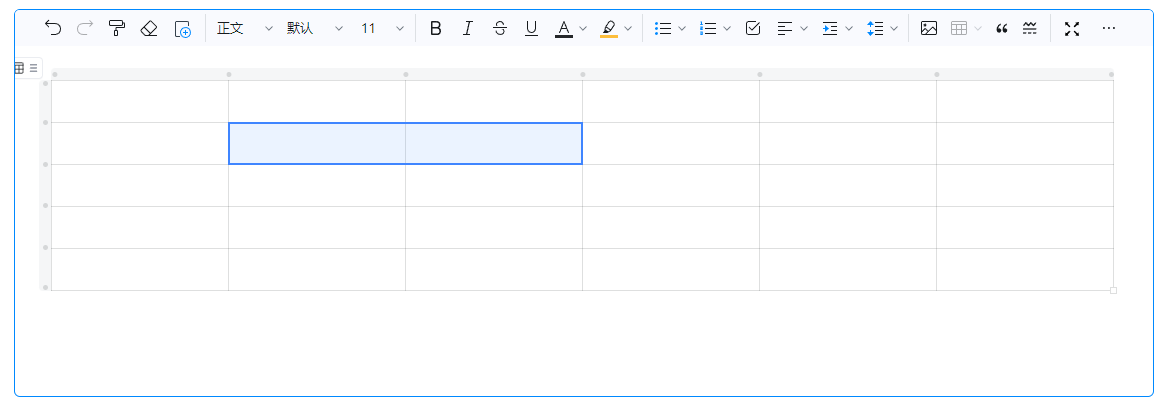Viewport: 1170px width, 408px height.
Task: Click the clear formatting eraser icon
Action: pyautogui.click(x=149, y=28)
